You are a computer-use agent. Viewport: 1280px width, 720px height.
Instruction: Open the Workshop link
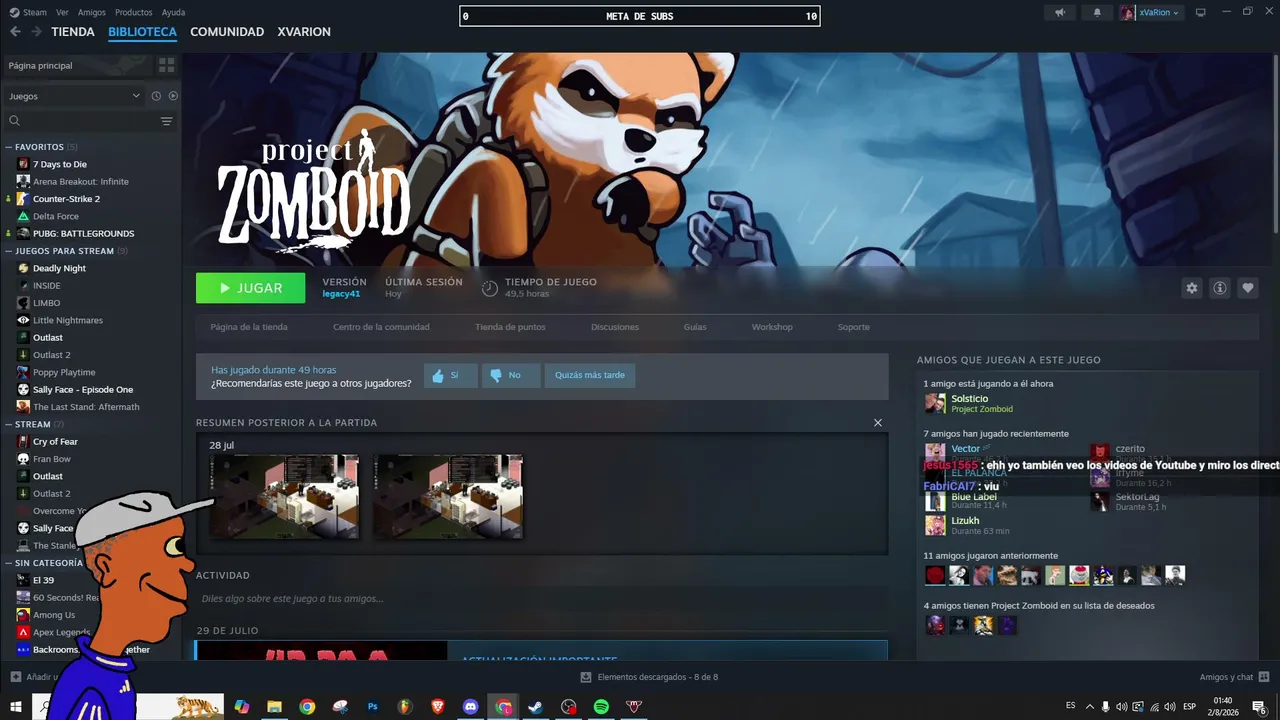tap(772, 327)
